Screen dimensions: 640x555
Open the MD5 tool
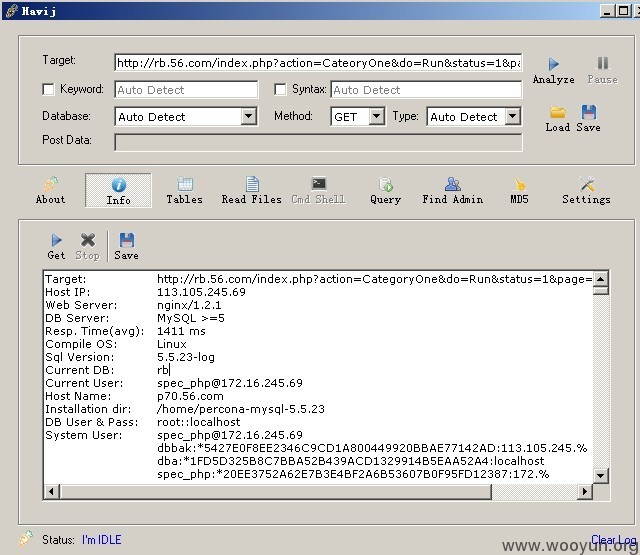click(519, 191)
